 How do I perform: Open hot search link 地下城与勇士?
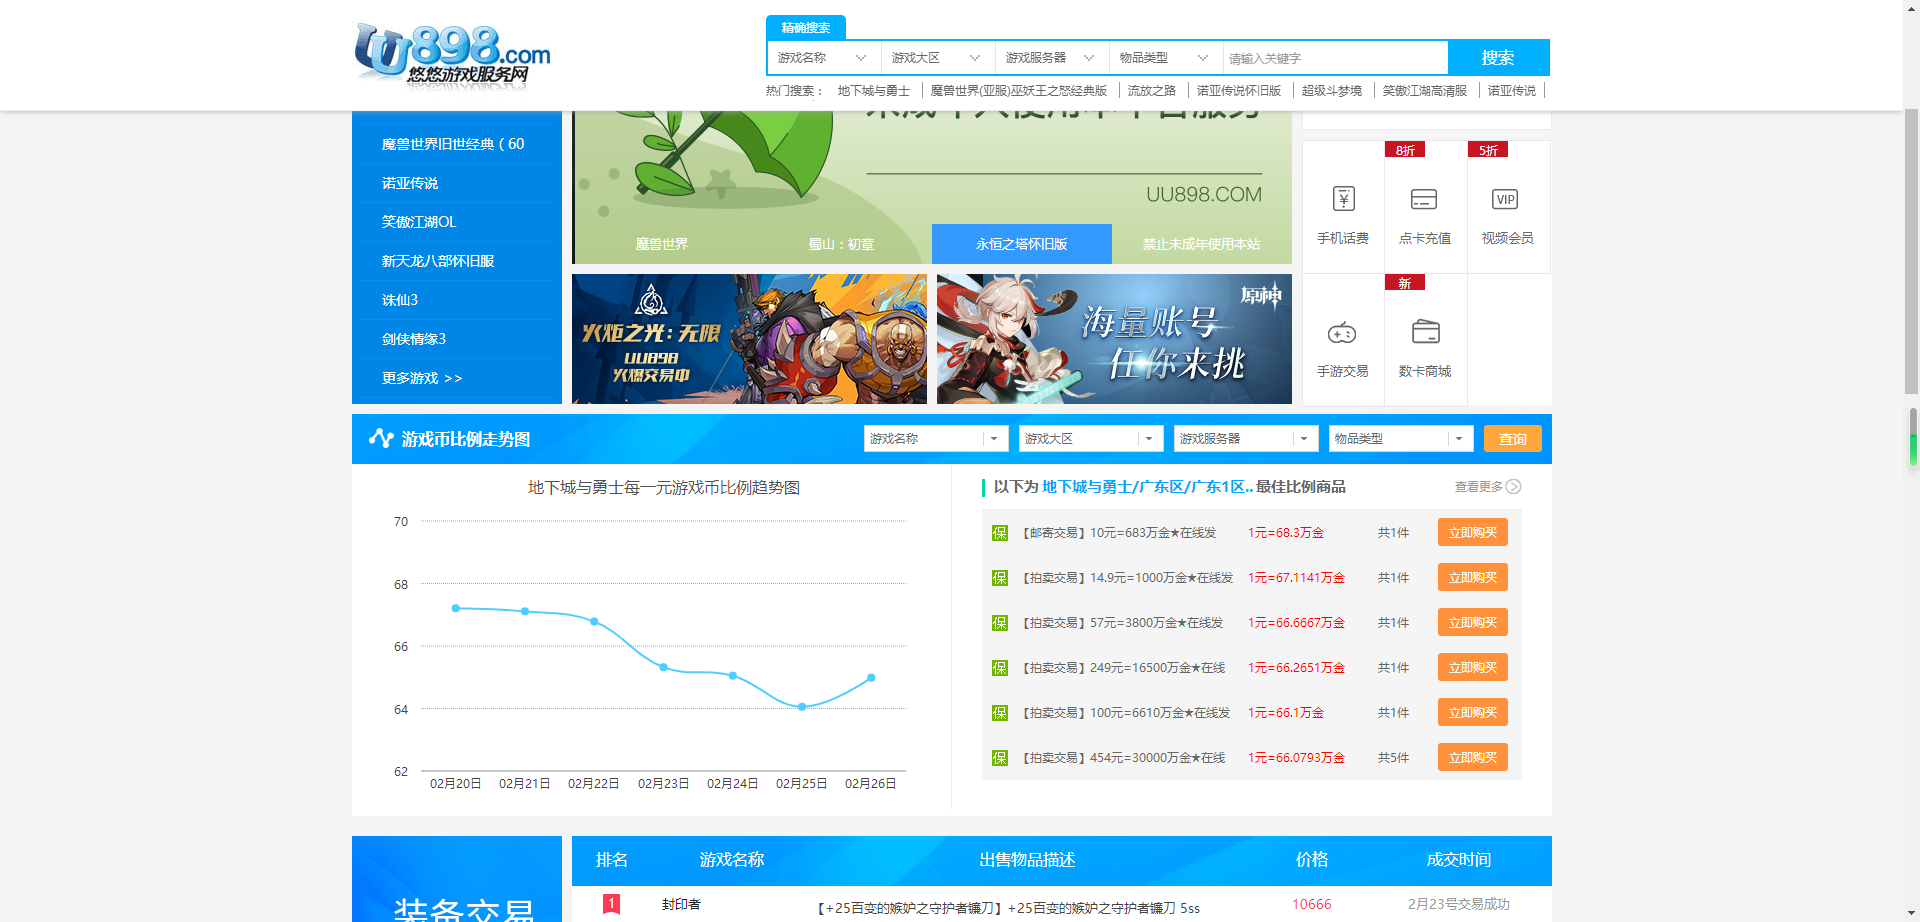point(874,91)
